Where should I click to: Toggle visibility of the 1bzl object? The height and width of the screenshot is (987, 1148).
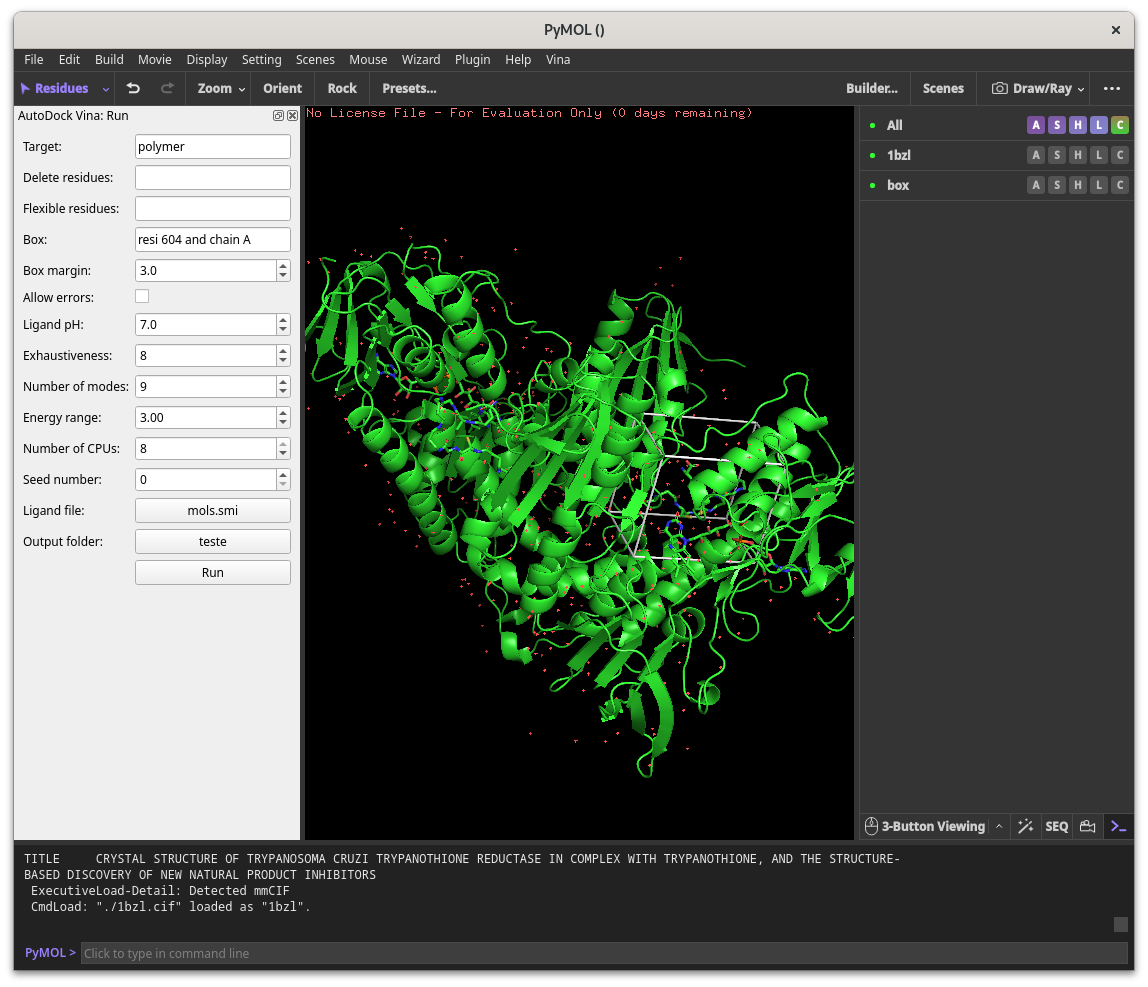coord(872,155)
